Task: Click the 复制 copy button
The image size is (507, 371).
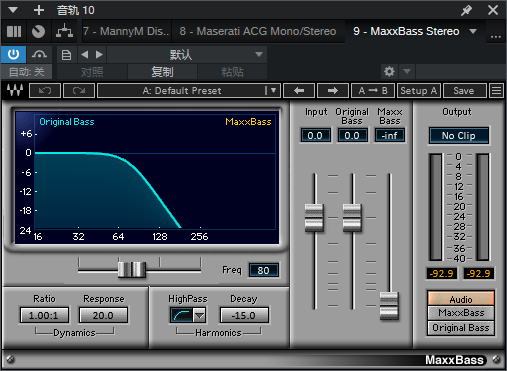Action: 162,72
